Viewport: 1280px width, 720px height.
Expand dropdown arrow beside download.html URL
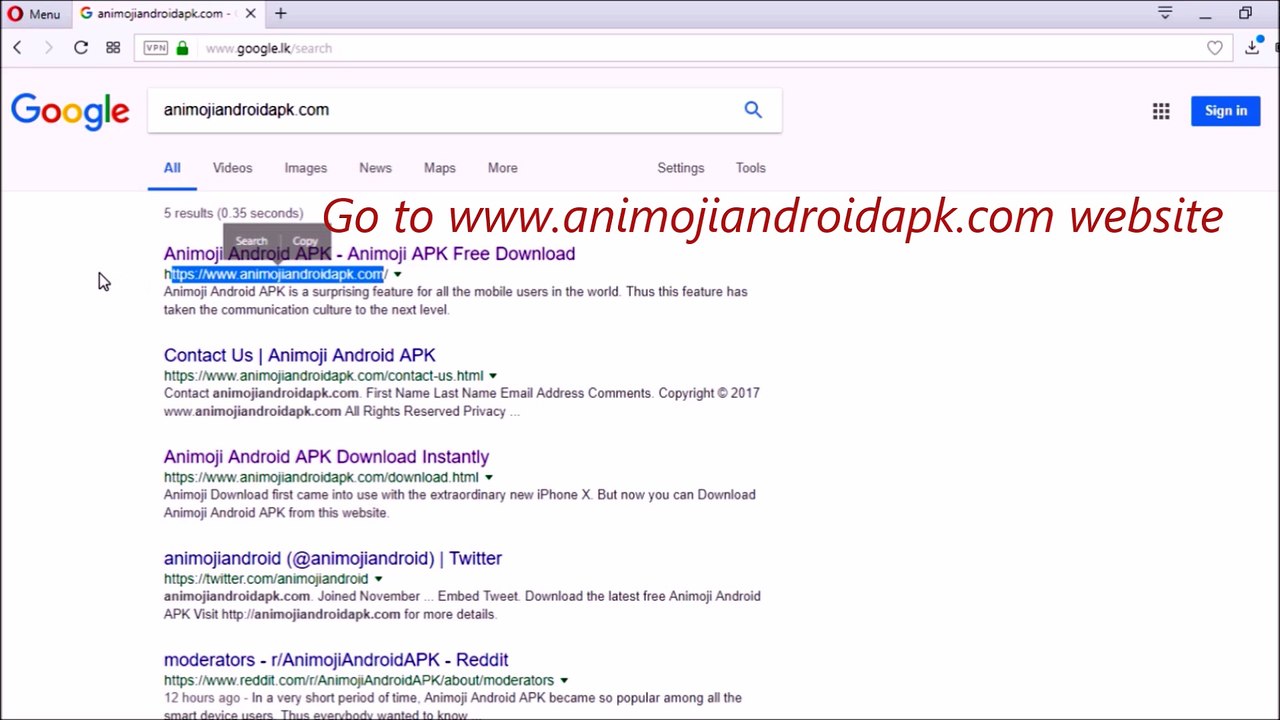coord(488,478)
